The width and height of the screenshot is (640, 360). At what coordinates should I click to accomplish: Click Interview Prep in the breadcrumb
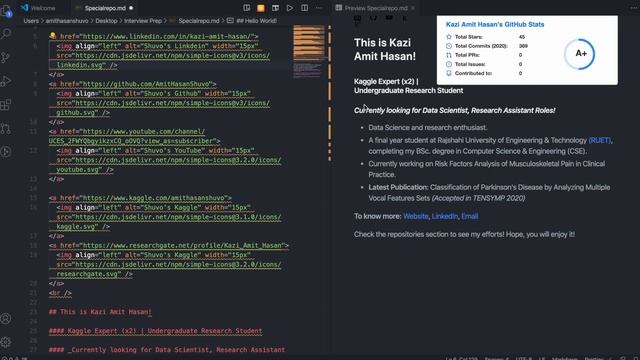[x=143, y=20]
